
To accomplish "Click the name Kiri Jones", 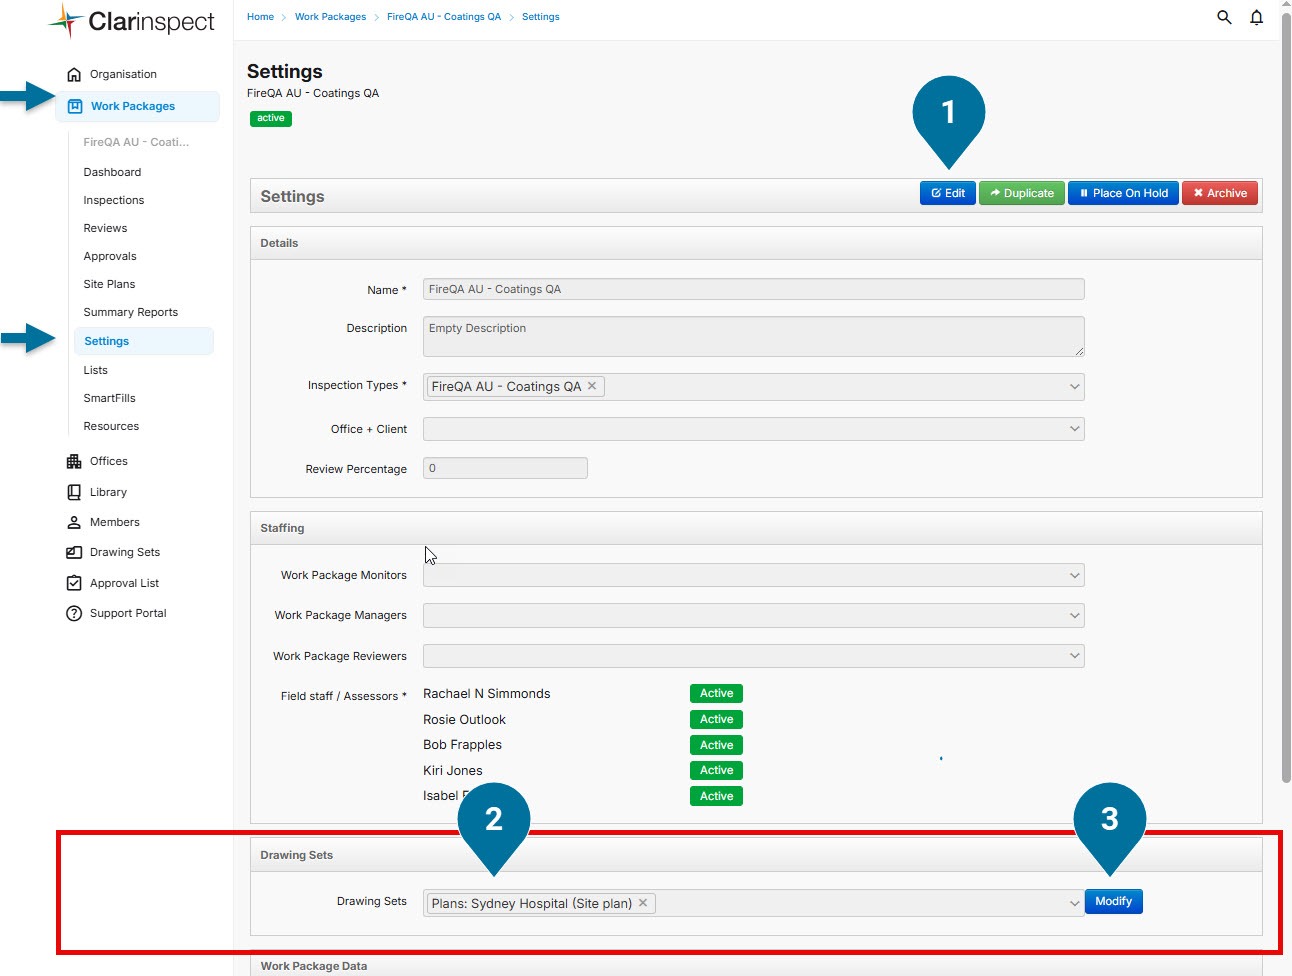I will coord(452,770).
